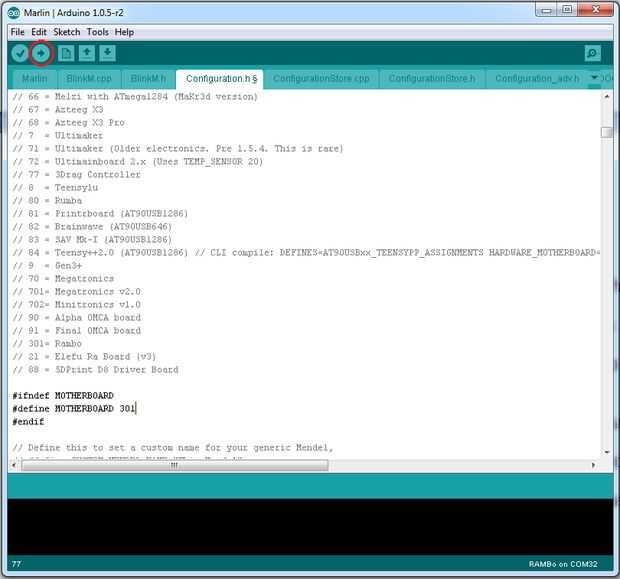The width and height of the screenshot is (620, 579).
Task: Click the line '#define MOTHERBOARD 301'
Action: pyautogui.click(x=74, y=409)
